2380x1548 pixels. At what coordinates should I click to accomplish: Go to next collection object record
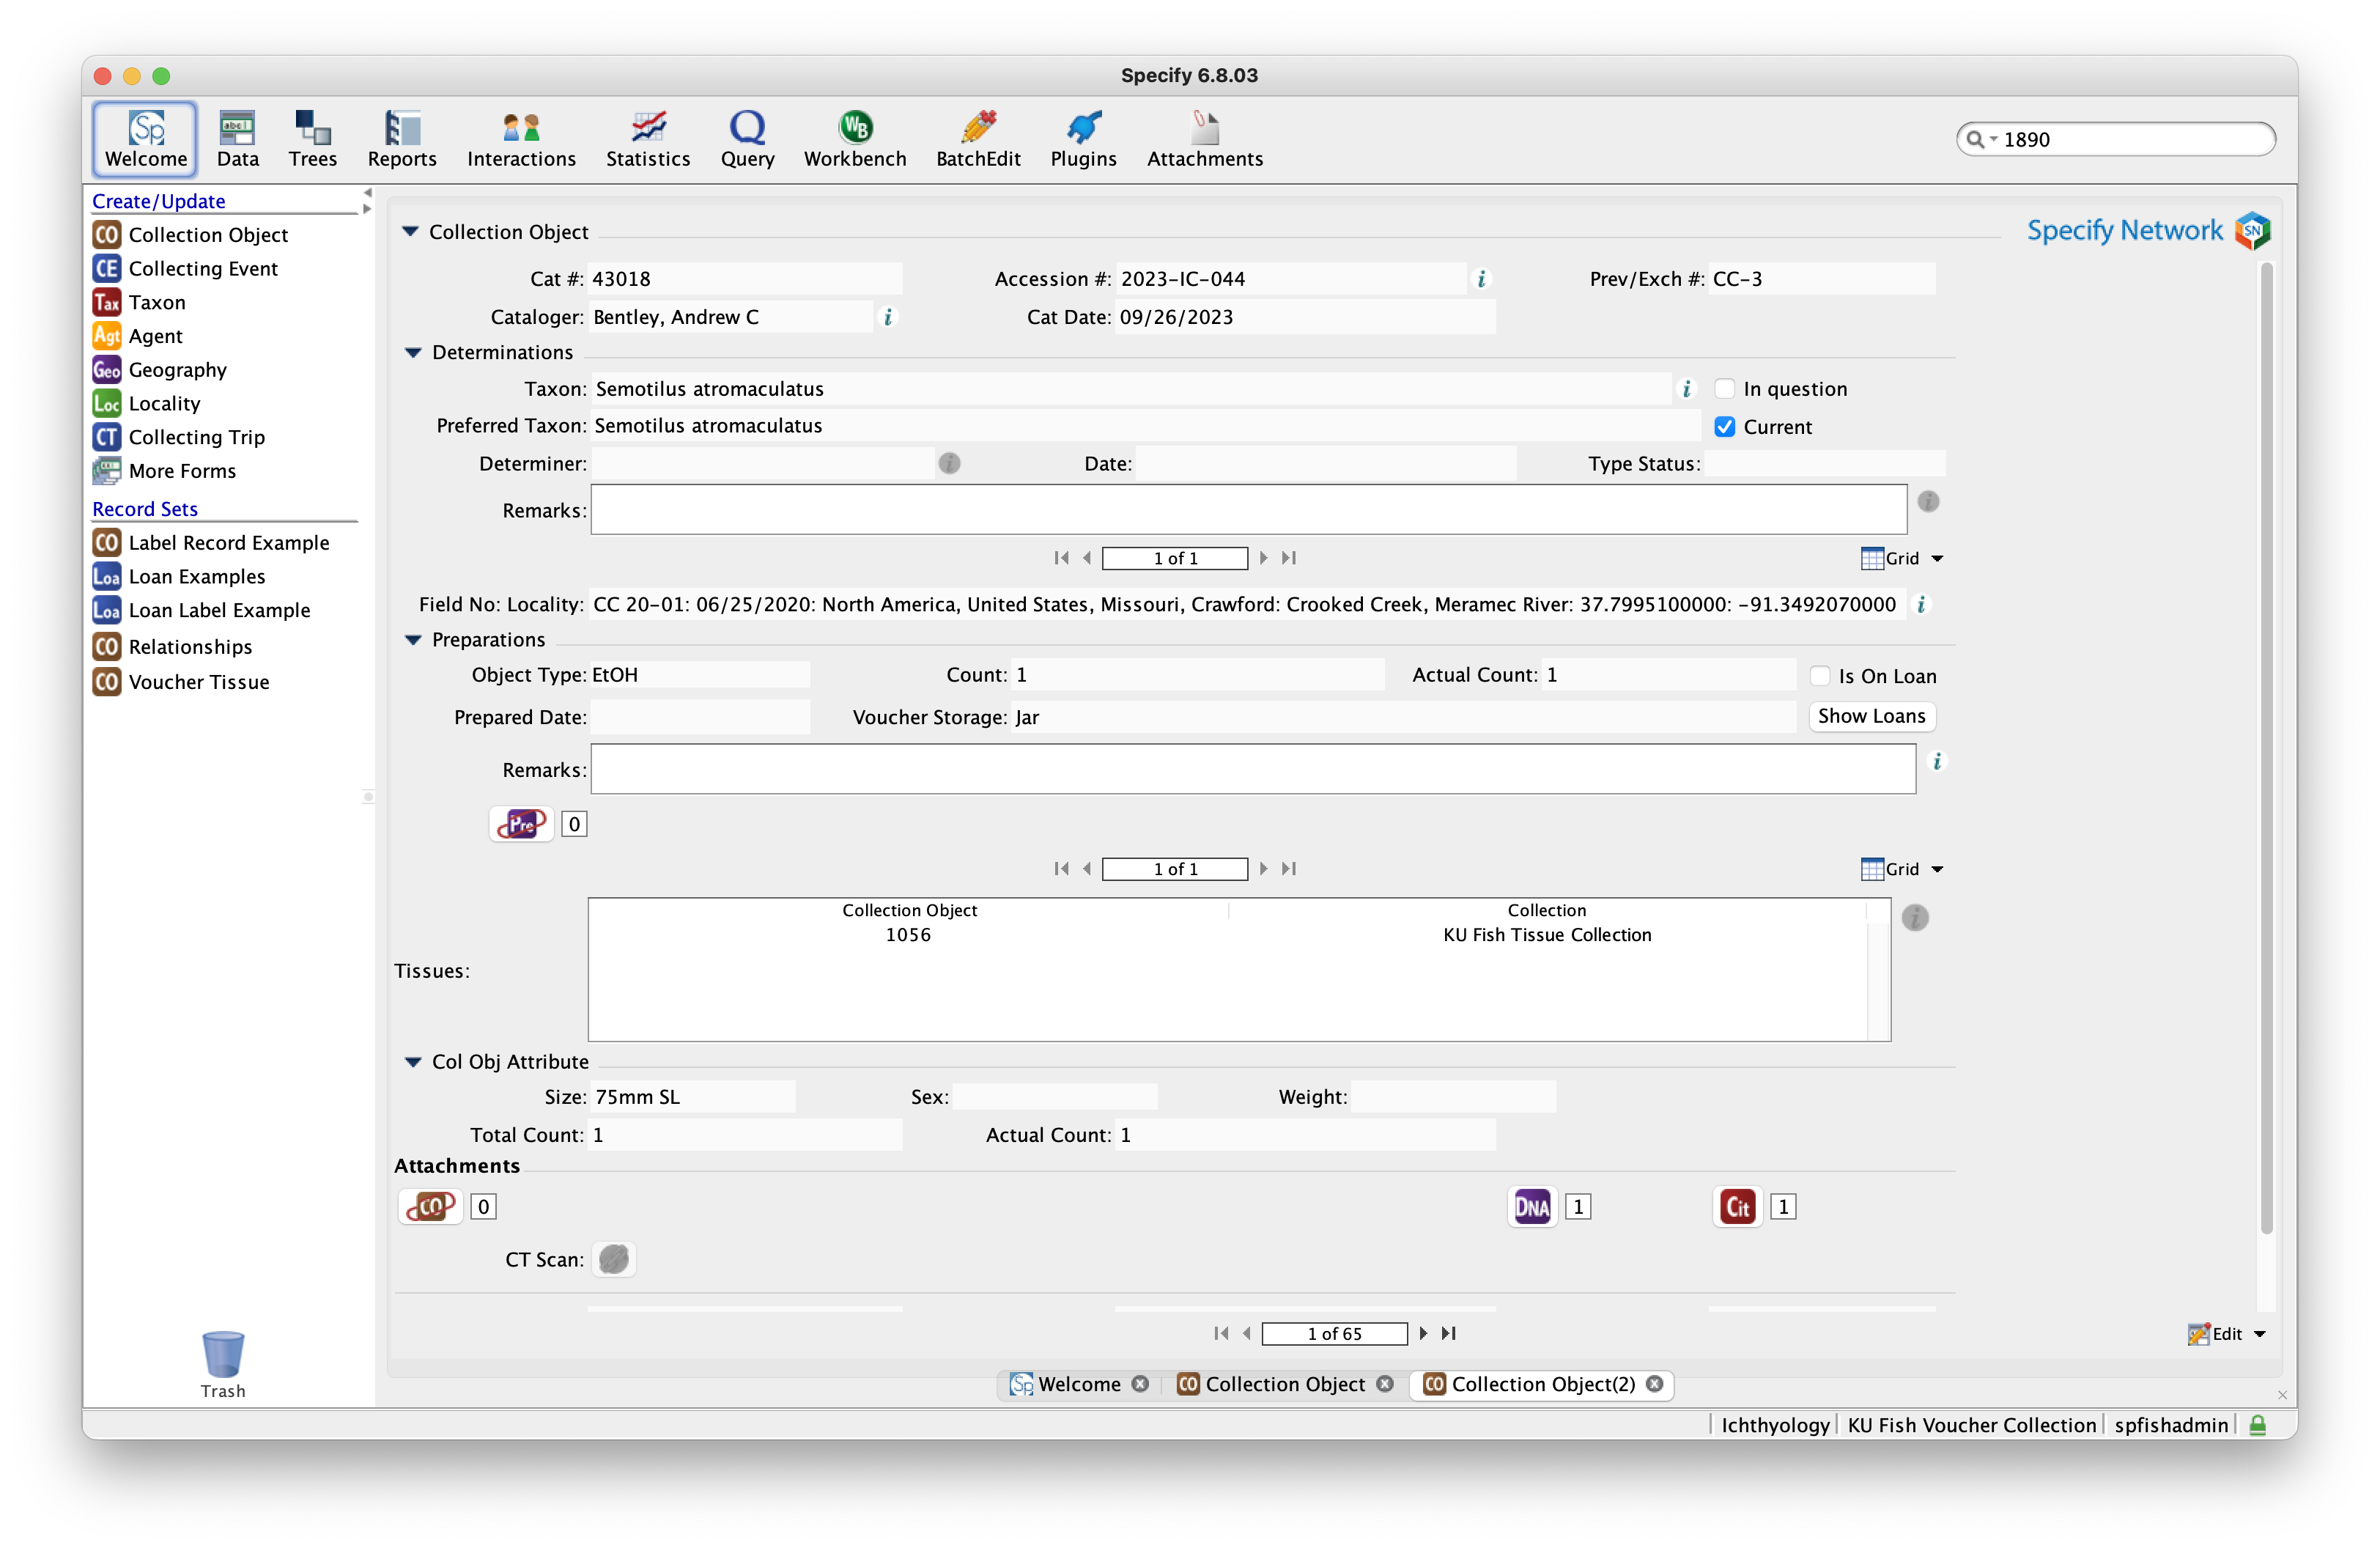pyautogui.click(x=1423, y=1334)
